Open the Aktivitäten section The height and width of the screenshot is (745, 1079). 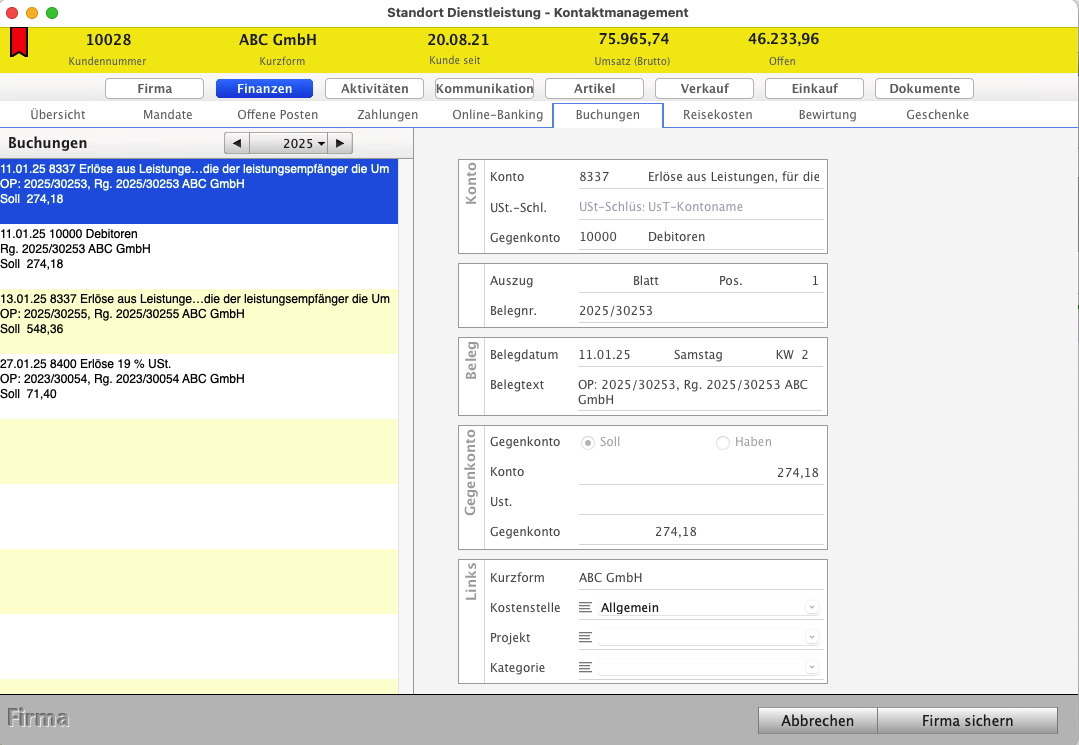[x=374, y=89]
